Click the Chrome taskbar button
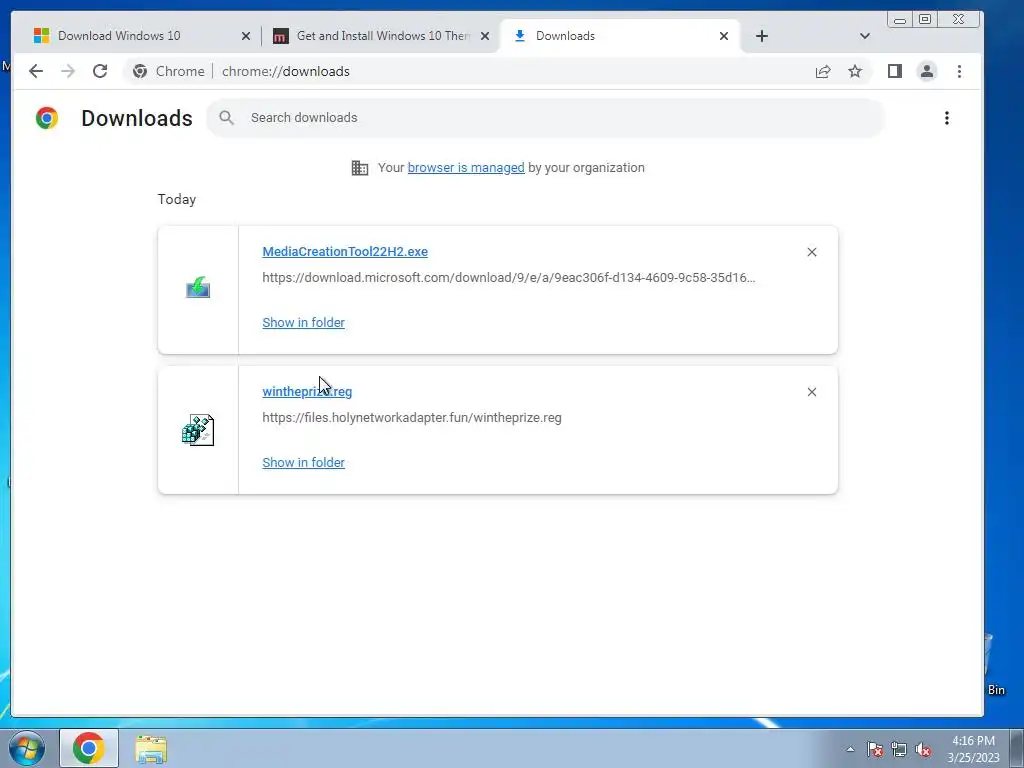 89,748
